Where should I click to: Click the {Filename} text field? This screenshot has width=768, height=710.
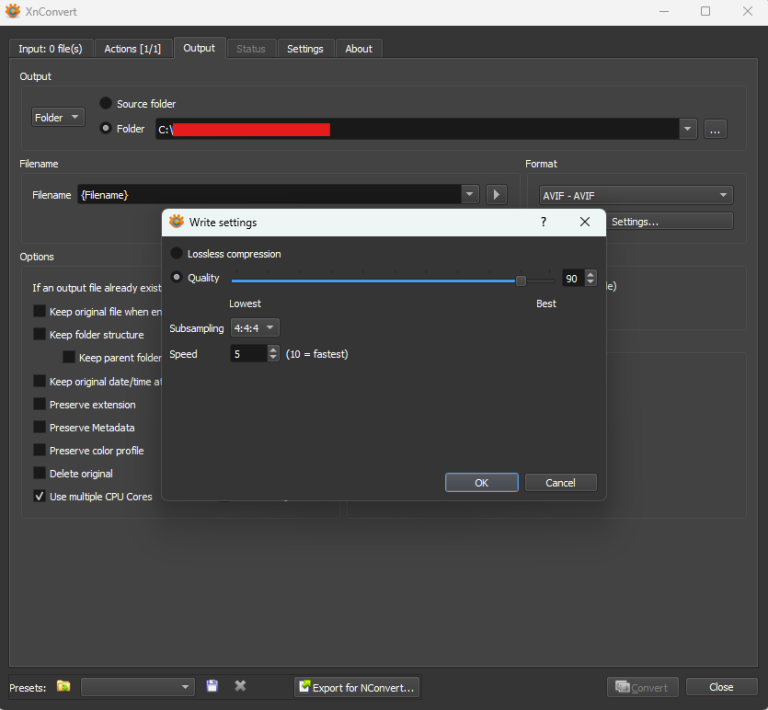tap(269, 194)
